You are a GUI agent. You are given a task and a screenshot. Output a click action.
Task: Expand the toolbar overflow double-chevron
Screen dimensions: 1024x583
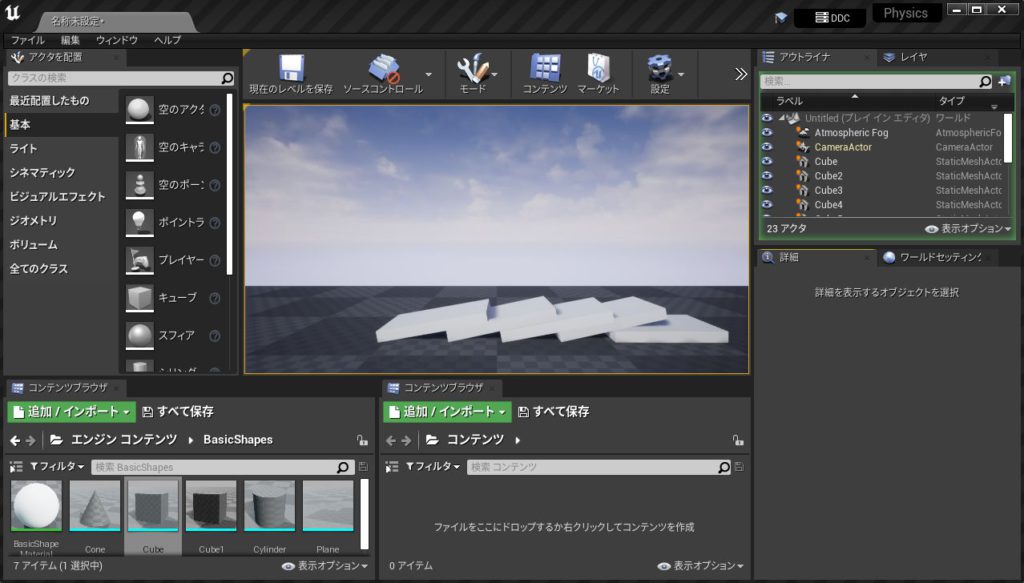pos(741,74)
